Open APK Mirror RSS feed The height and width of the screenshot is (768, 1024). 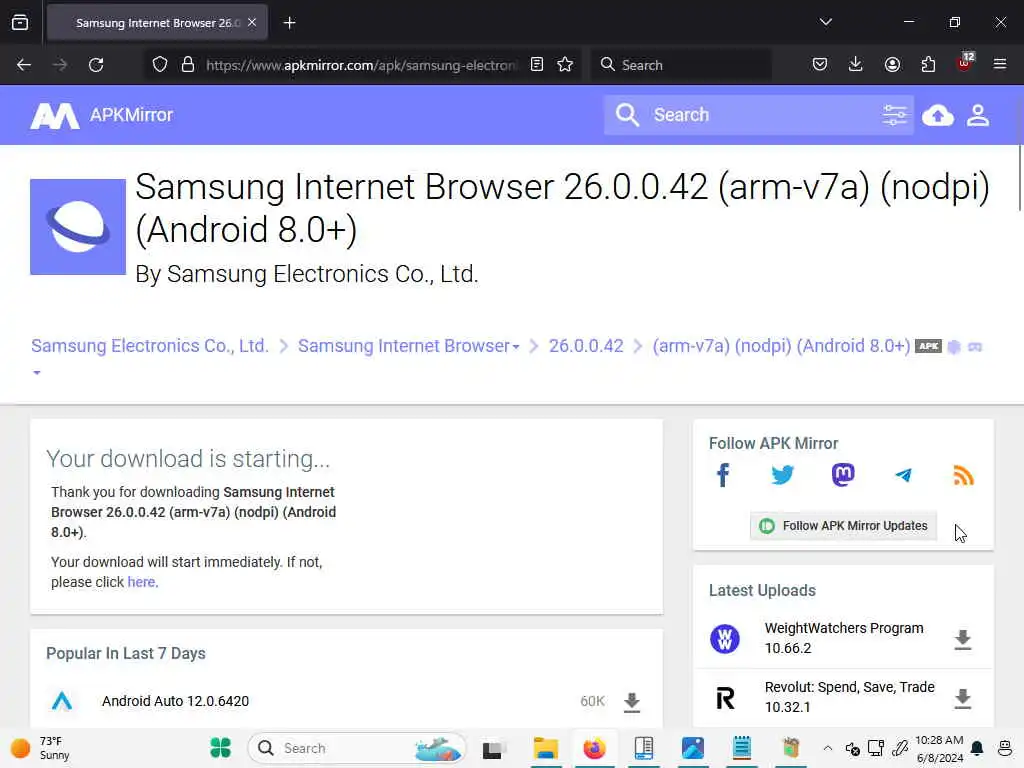coord(963,475)
